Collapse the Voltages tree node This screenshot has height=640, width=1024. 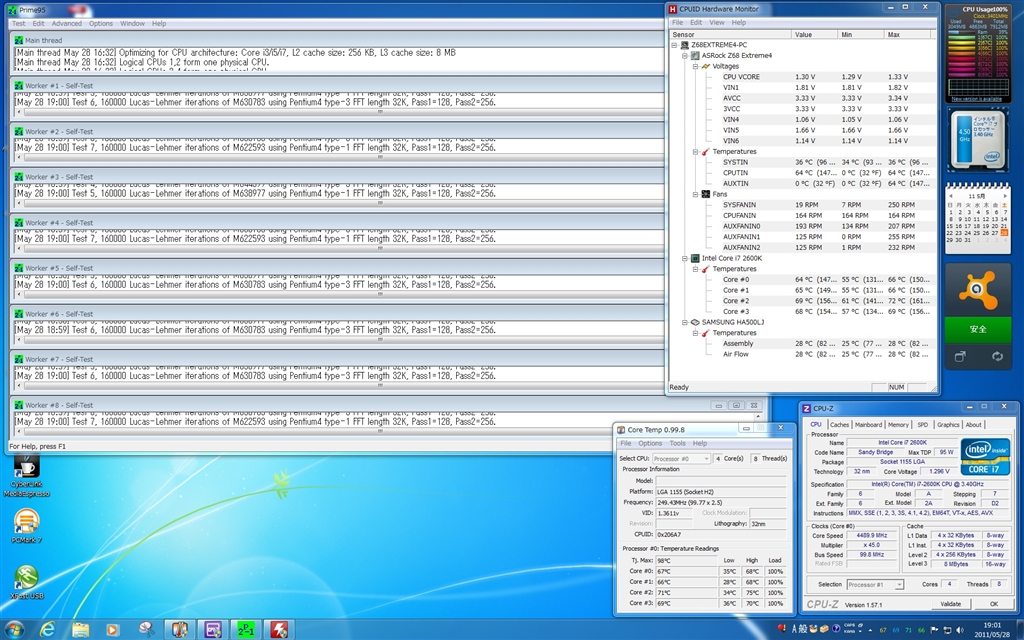coord(696,66)
